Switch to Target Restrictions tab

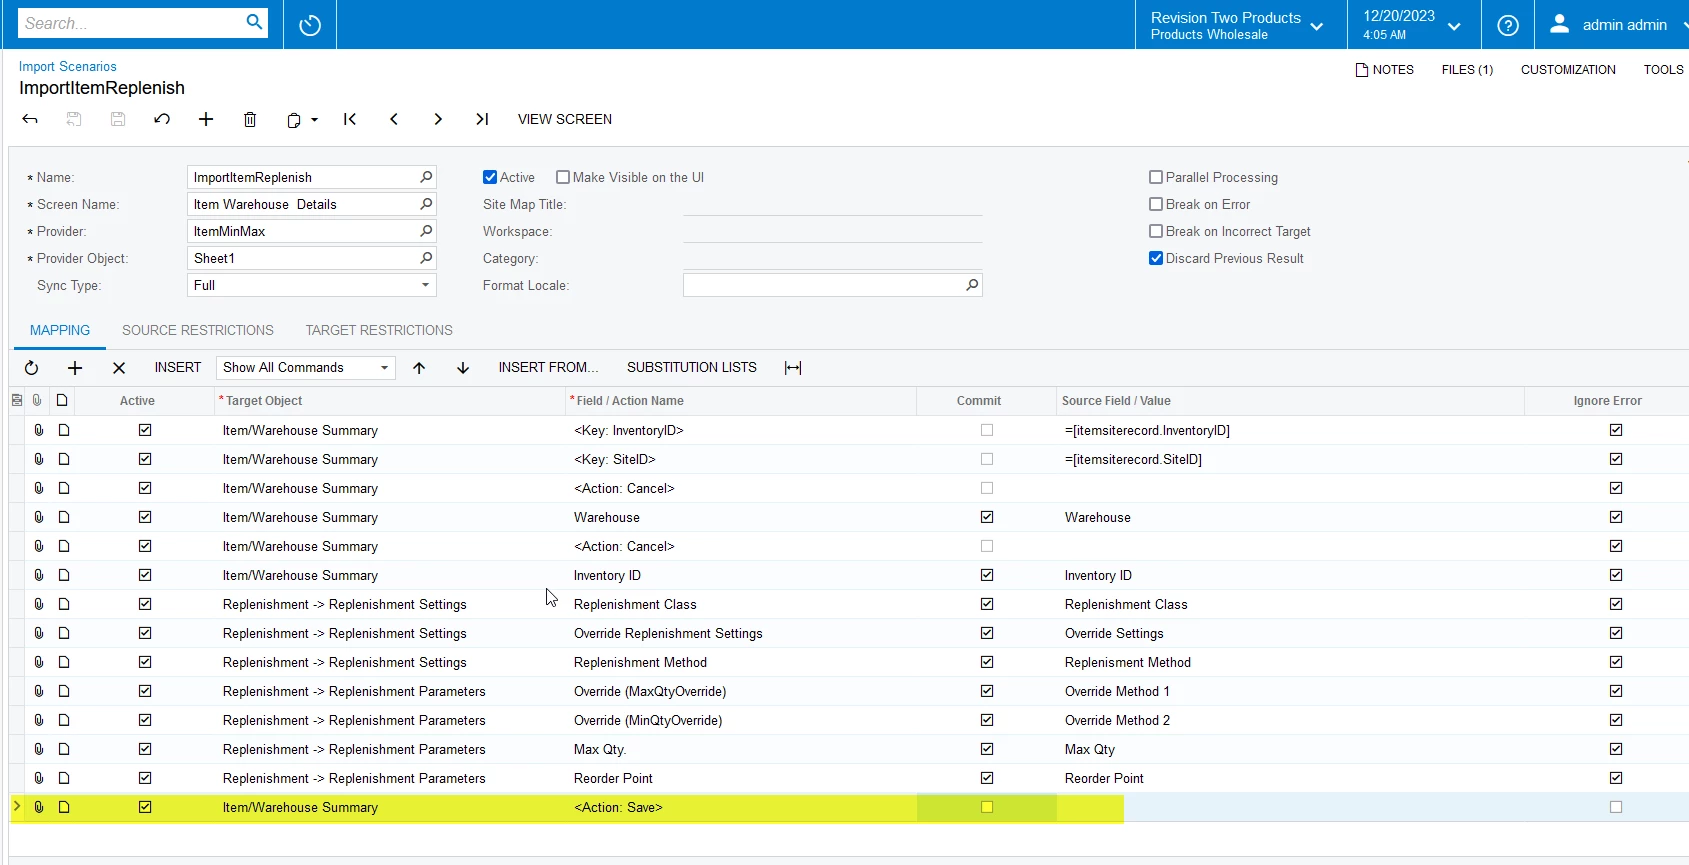point(379,330)
